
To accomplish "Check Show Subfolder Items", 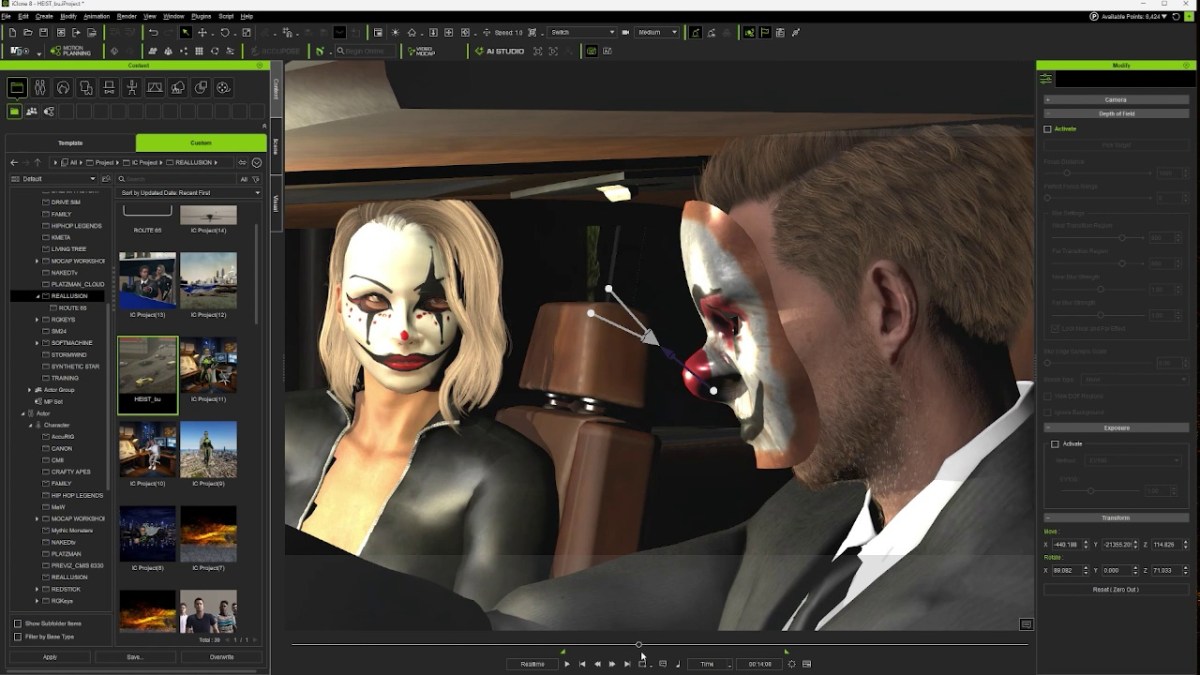I will 17,623.
